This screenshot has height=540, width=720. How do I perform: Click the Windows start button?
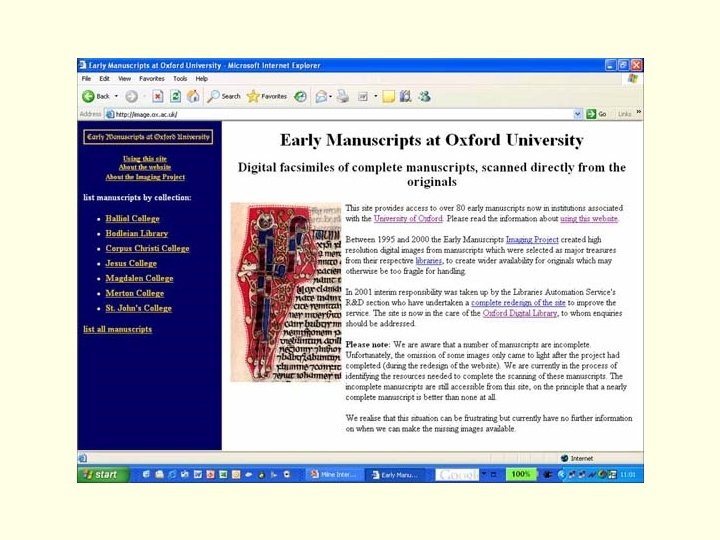(103, 475)
